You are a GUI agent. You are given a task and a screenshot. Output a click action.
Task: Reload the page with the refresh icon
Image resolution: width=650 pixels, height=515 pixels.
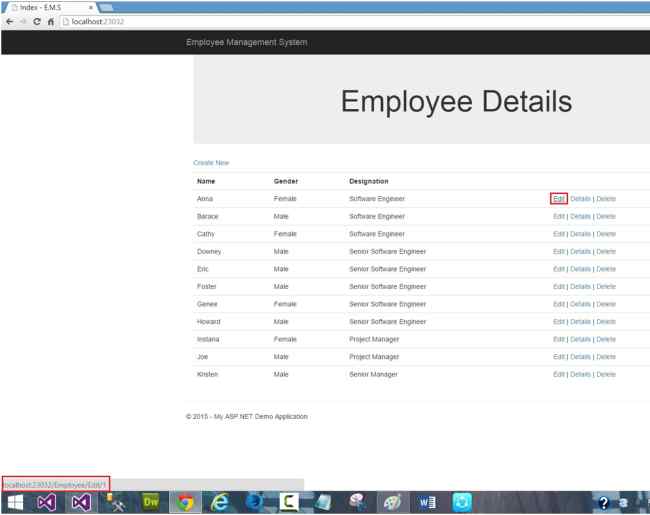(37, 22)
